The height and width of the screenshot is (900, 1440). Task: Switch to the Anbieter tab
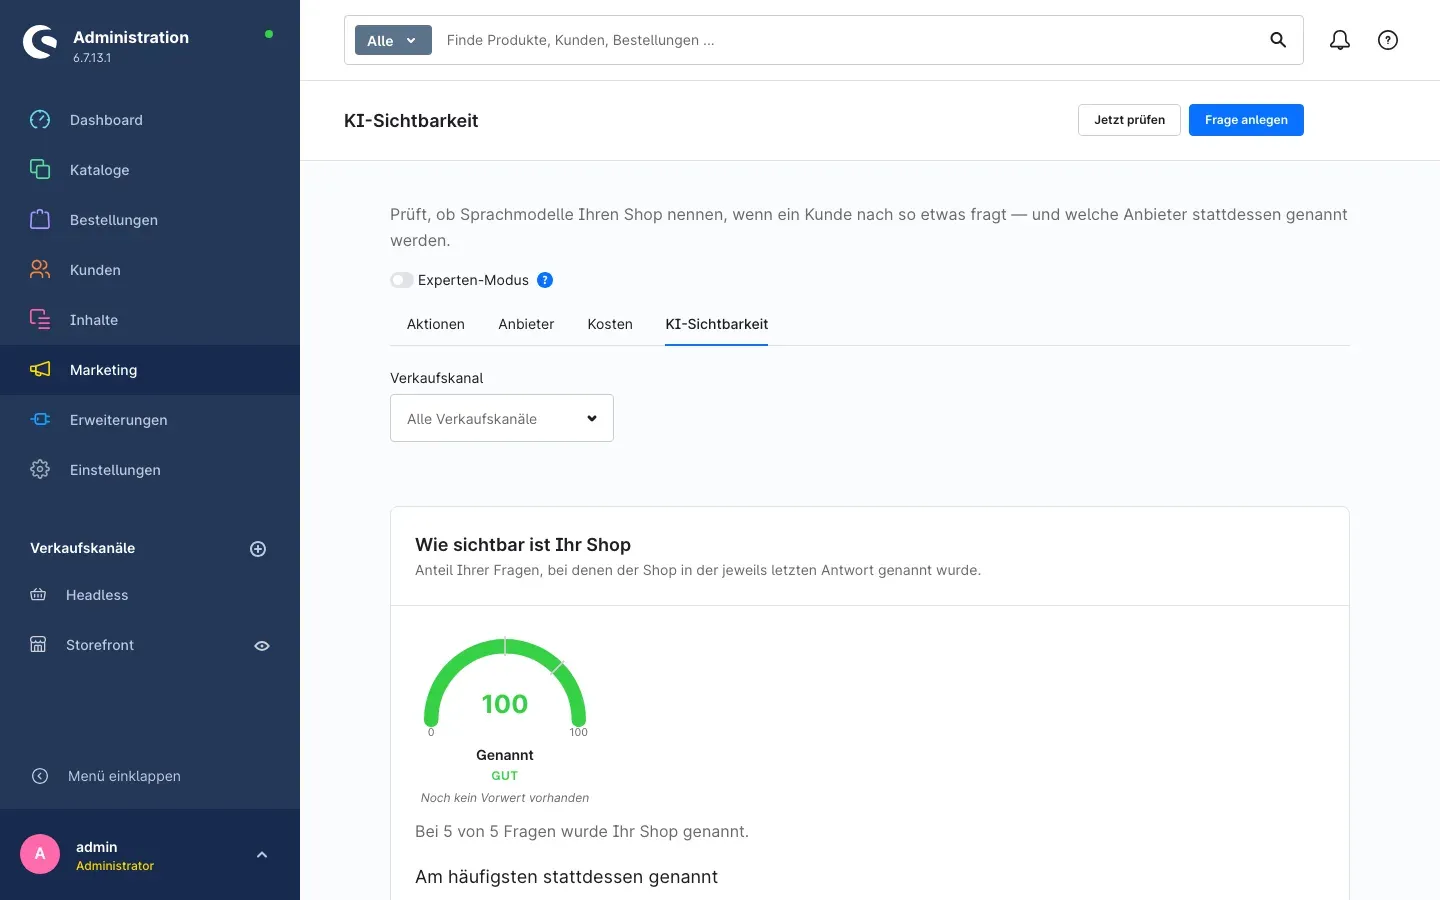(526, 324)
